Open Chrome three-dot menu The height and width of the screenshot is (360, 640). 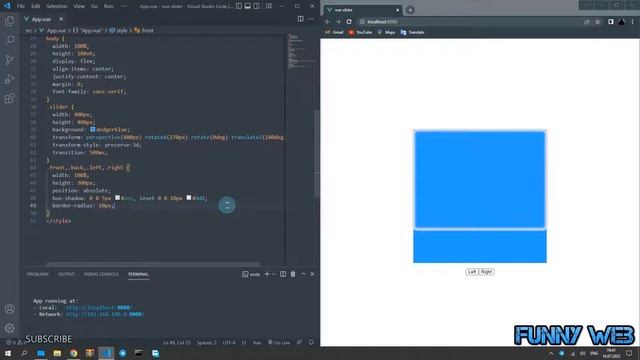633,22
